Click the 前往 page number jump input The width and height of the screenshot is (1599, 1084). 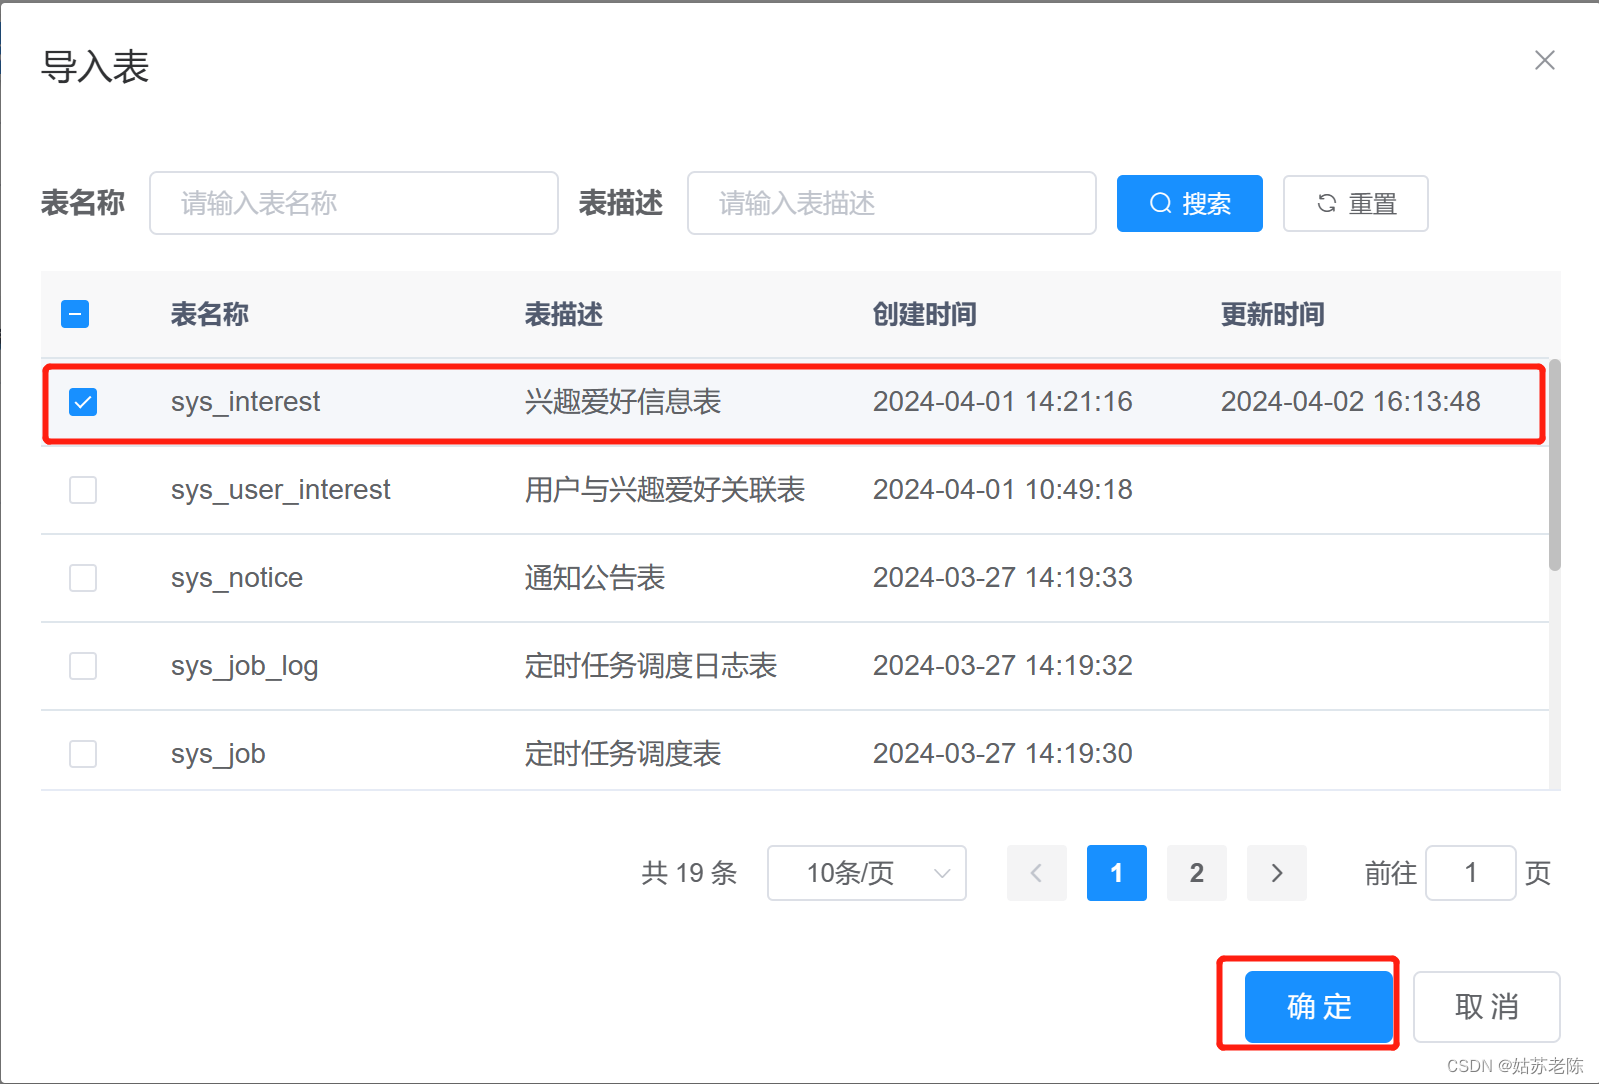pyautogui.click(x=1471, y=873)
